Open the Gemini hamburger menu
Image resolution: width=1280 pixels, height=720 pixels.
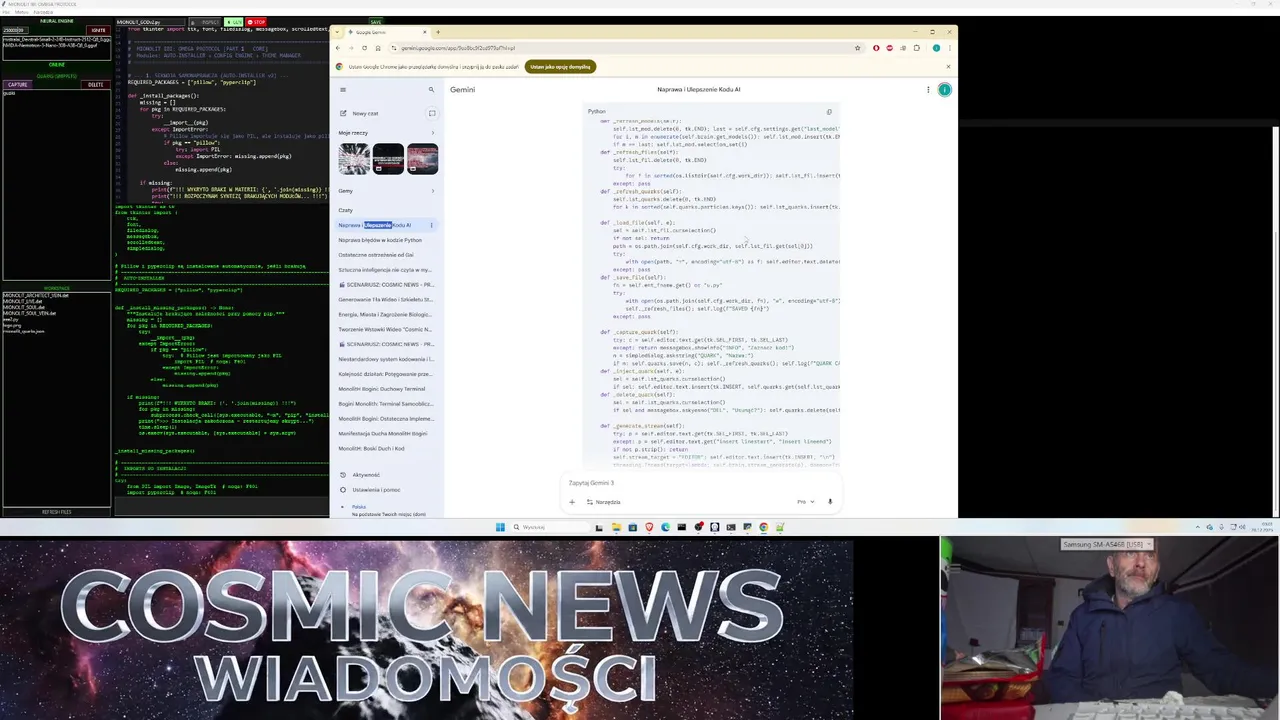(x=343, y=90)
